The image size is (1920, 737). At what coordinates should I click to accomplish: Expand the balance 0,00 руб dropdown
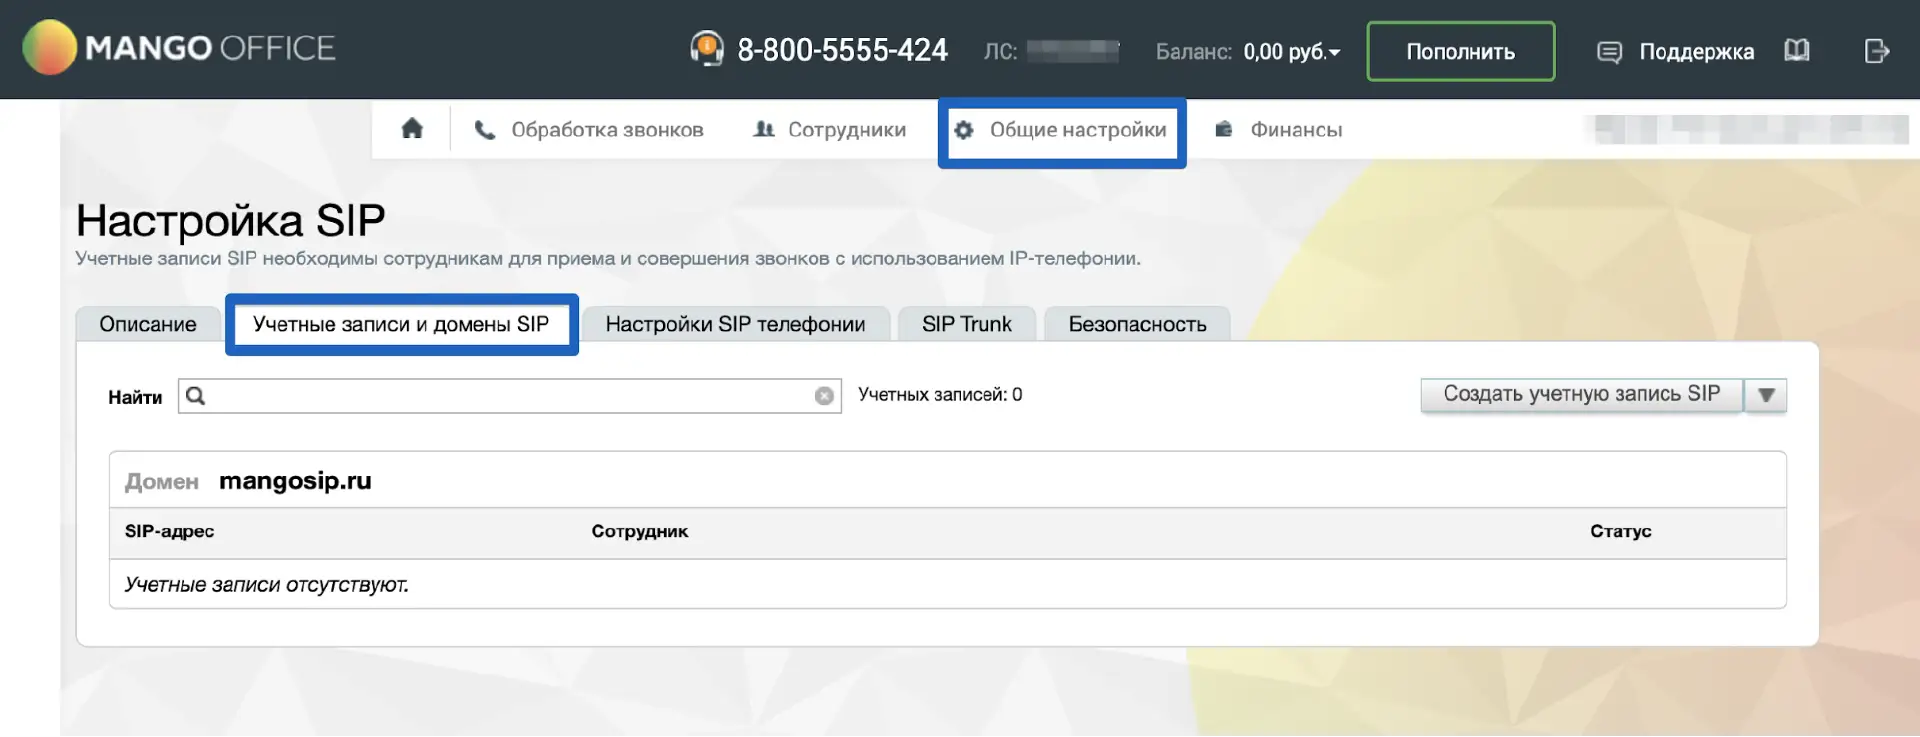pyautogui.click(x=1292, y=52)
